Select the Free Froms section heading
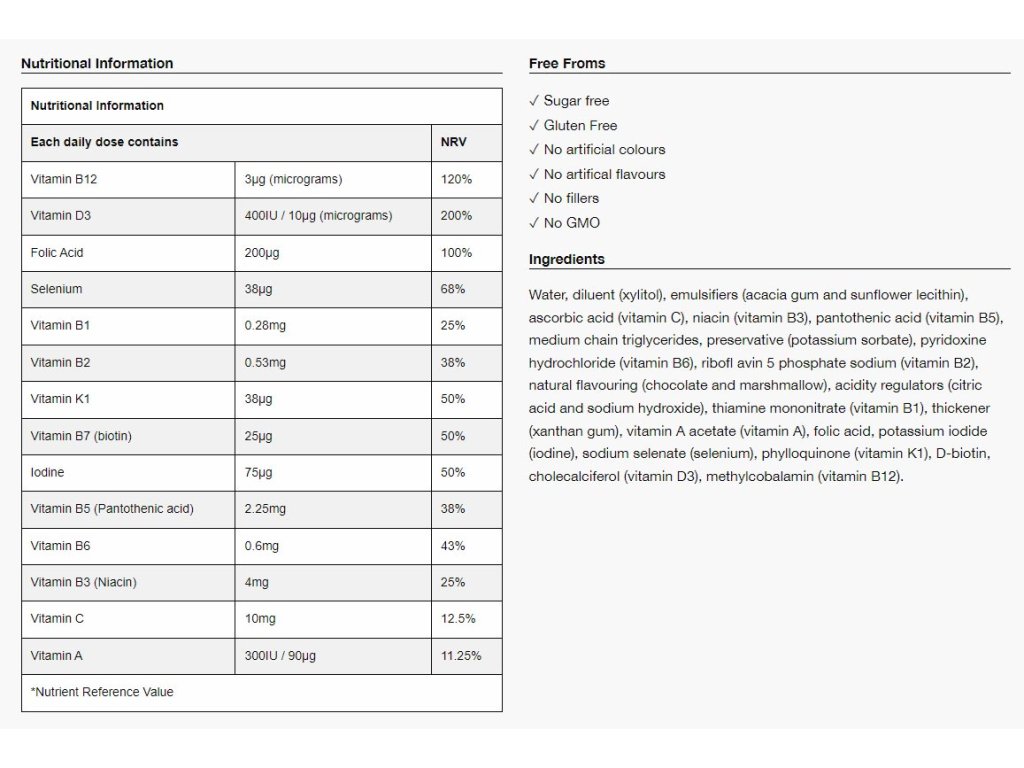1024x768 pixels. click(x=567, y=63)
